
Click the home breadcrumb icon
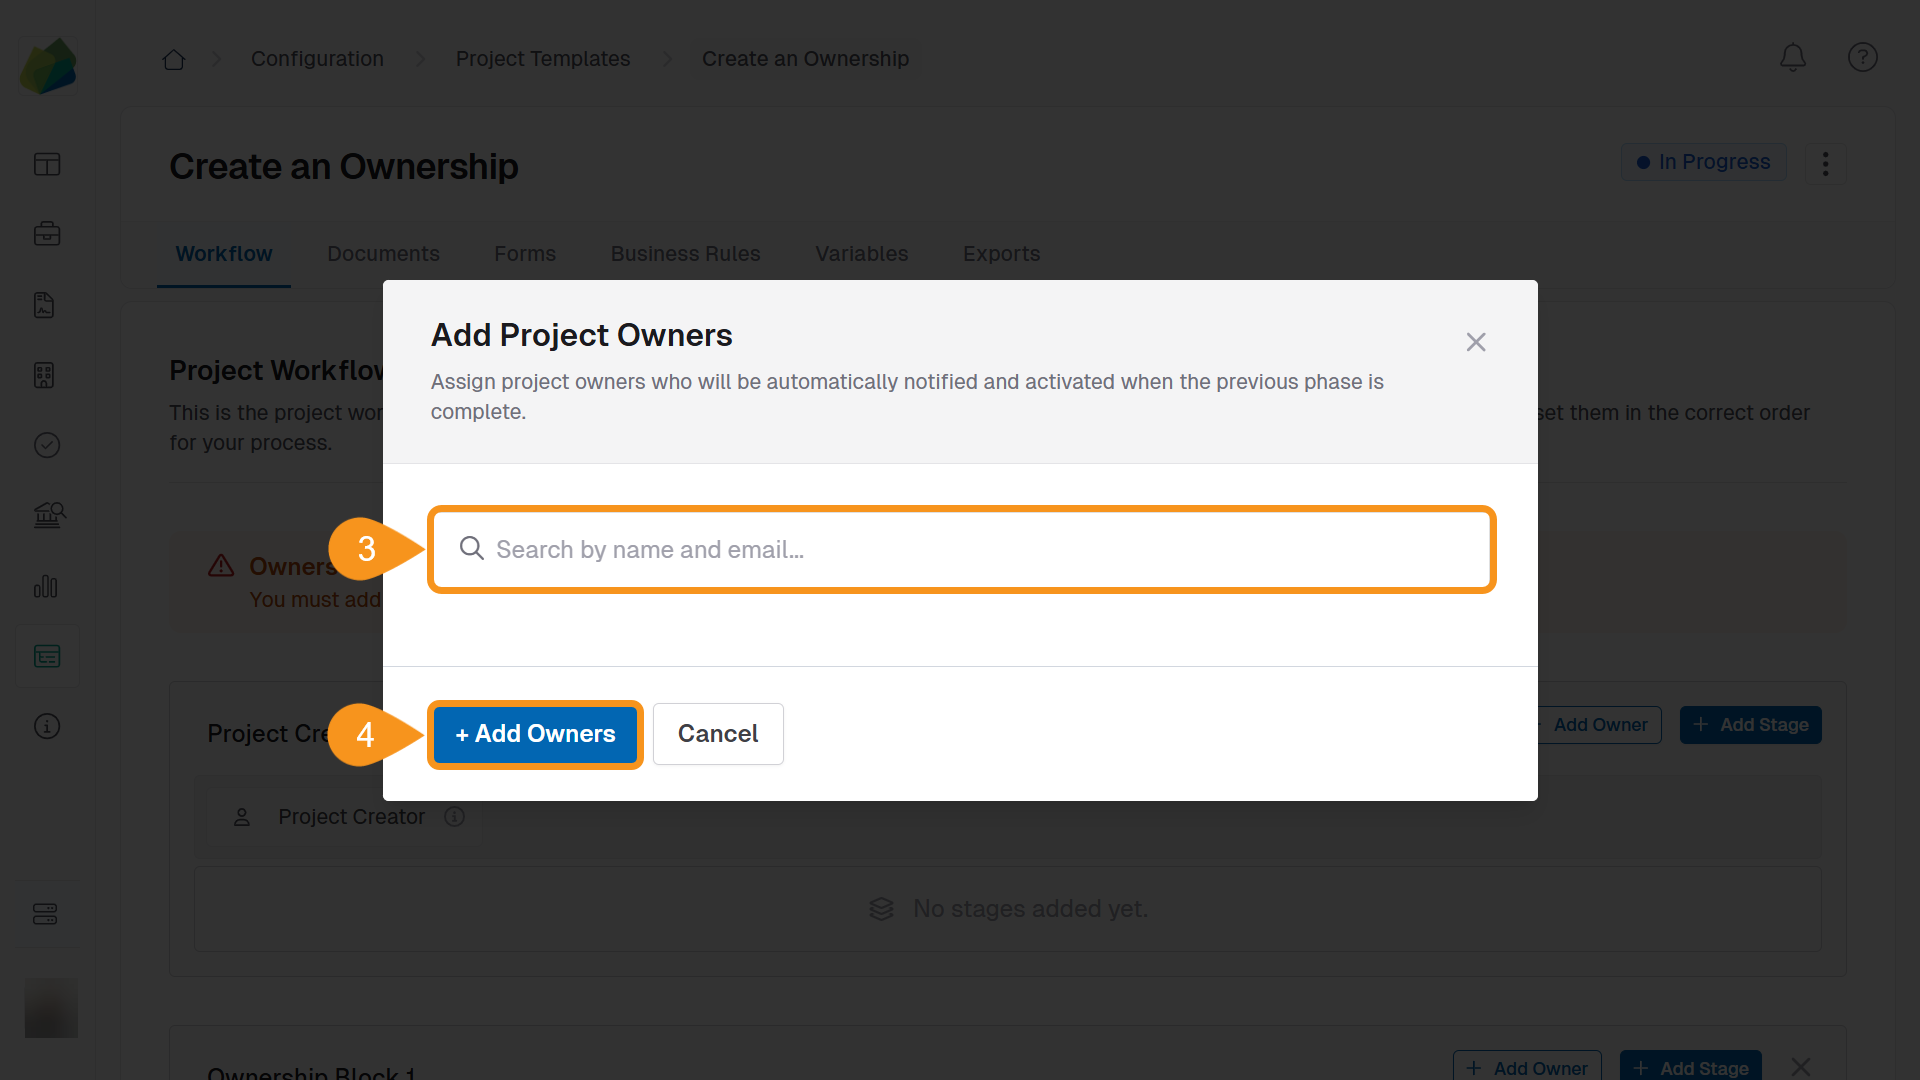pos(174,60)
